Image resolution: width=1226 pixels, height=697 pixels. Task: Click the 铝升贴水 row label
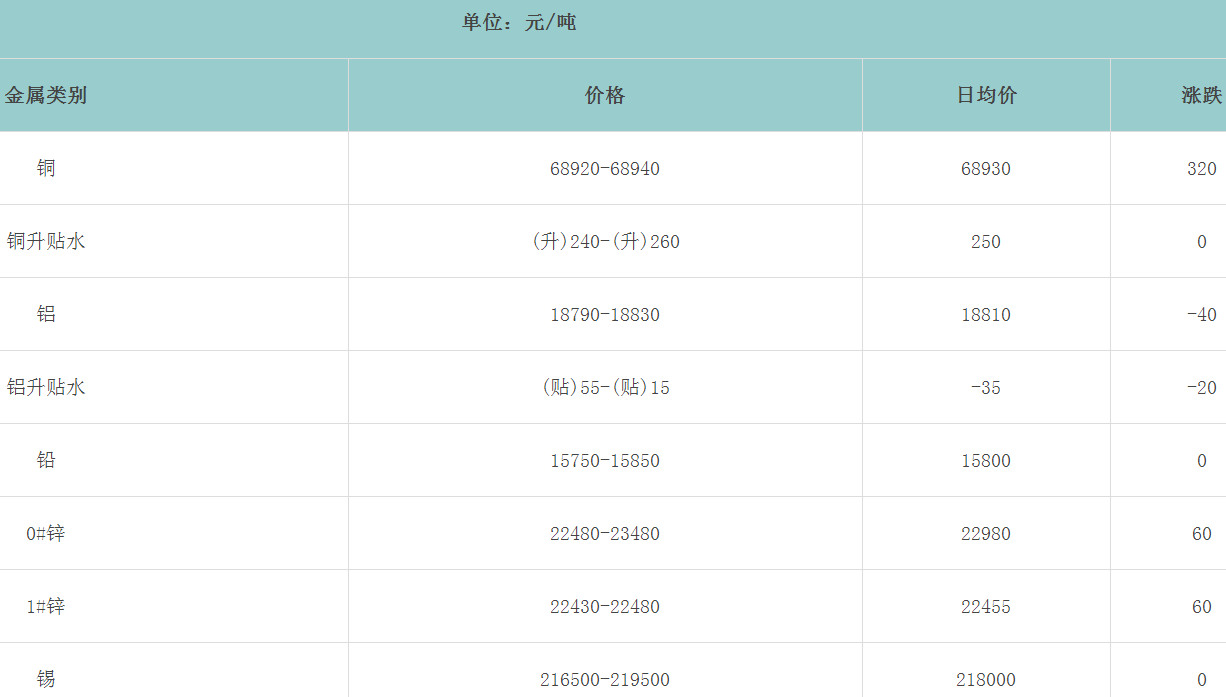pos(46,387)
